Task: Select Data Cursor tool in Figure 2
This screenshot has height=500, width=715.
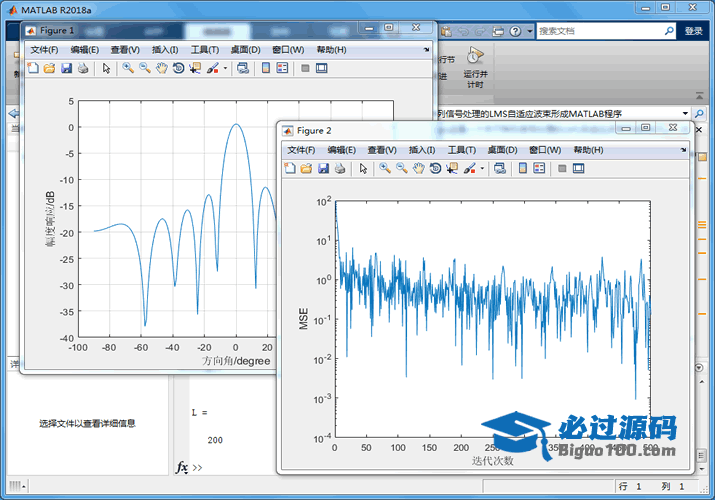Action: pyautogui.click(x=452, y=169)
